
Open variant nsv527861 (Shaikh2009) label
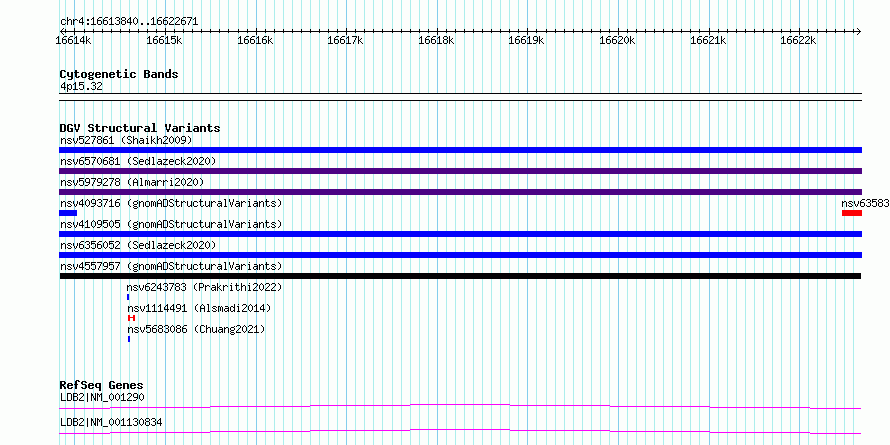click(x=126, y=140)
